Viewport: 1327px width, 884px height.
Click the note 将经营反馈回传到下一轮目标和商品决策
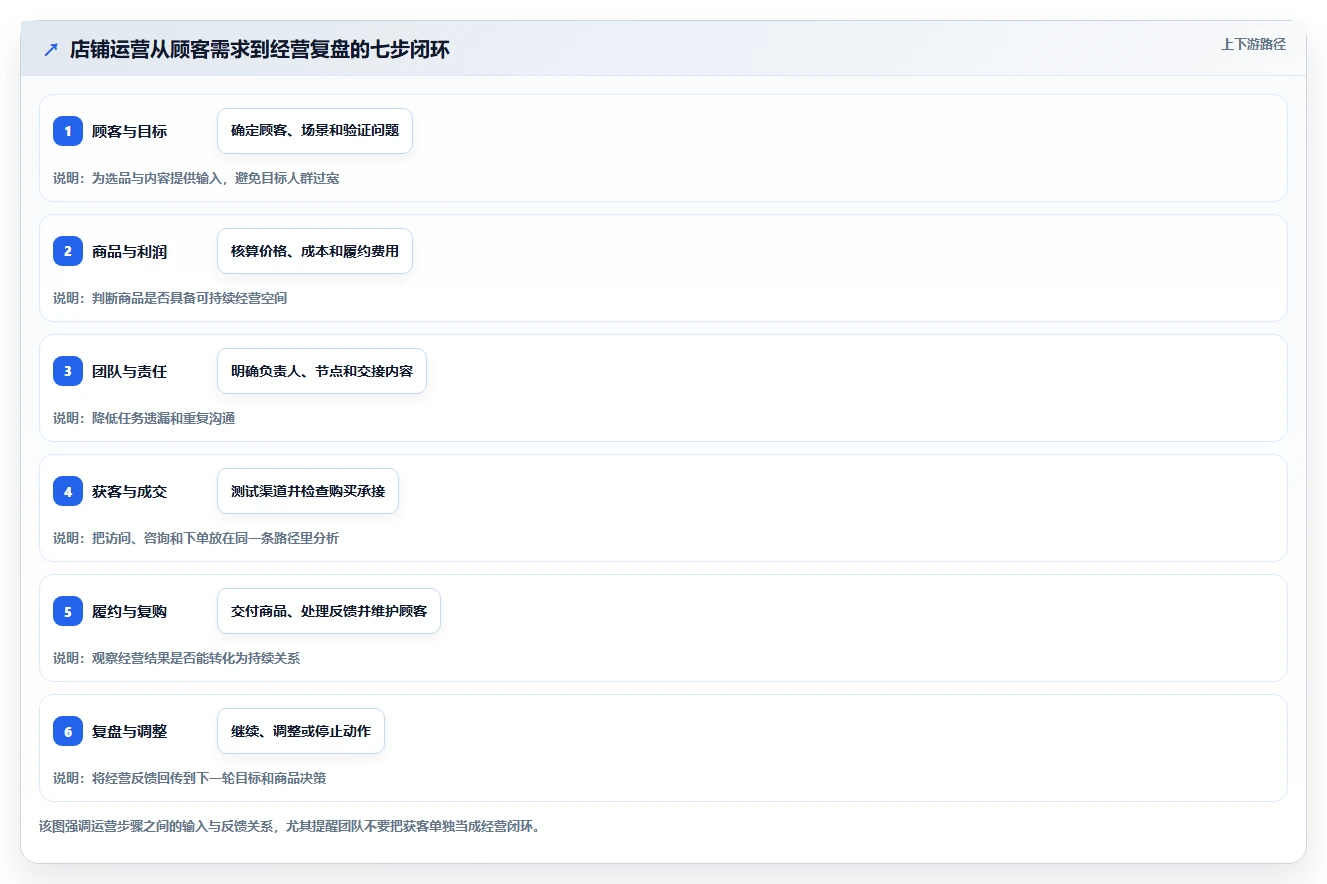point(209,778)
